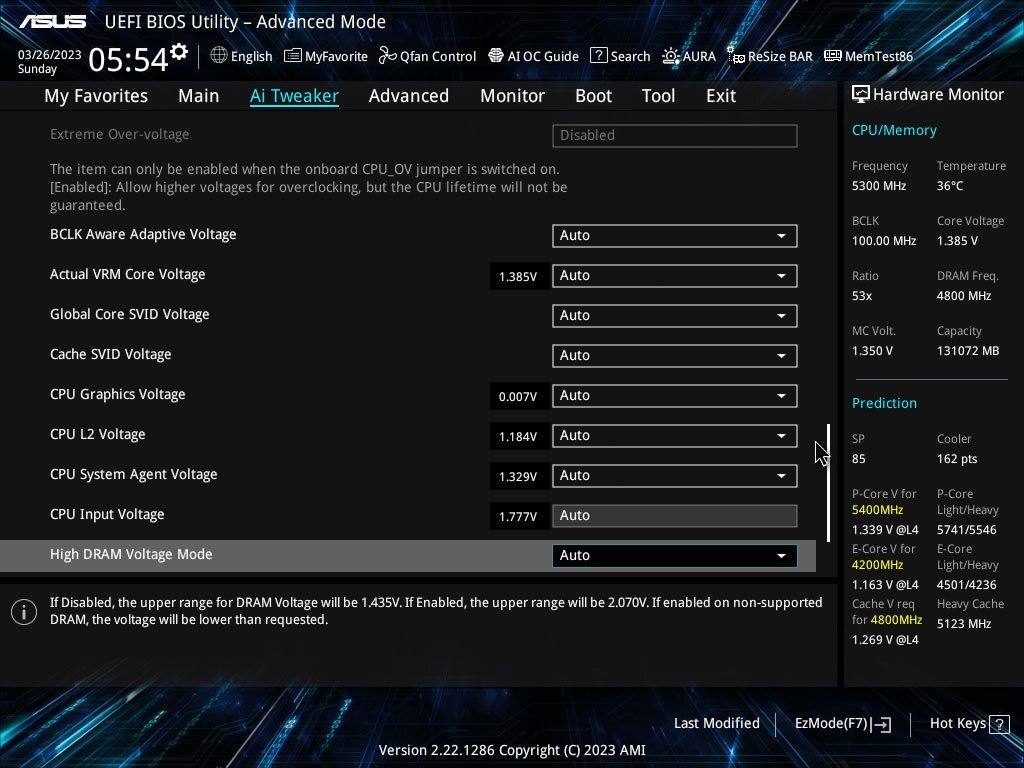Click the 1.329V system agent readout
This screenshot has height=768, width=1024.
518,477
